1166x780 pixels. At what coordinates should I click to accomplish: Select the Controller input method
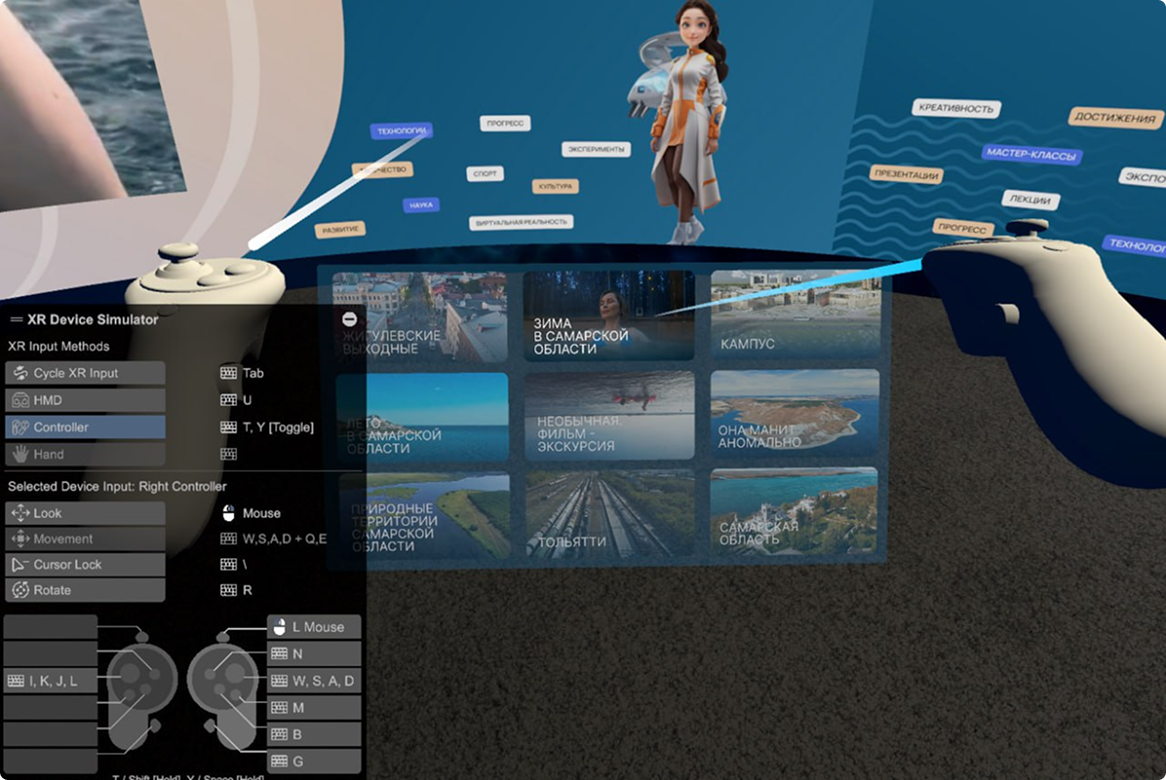(85, 427)
